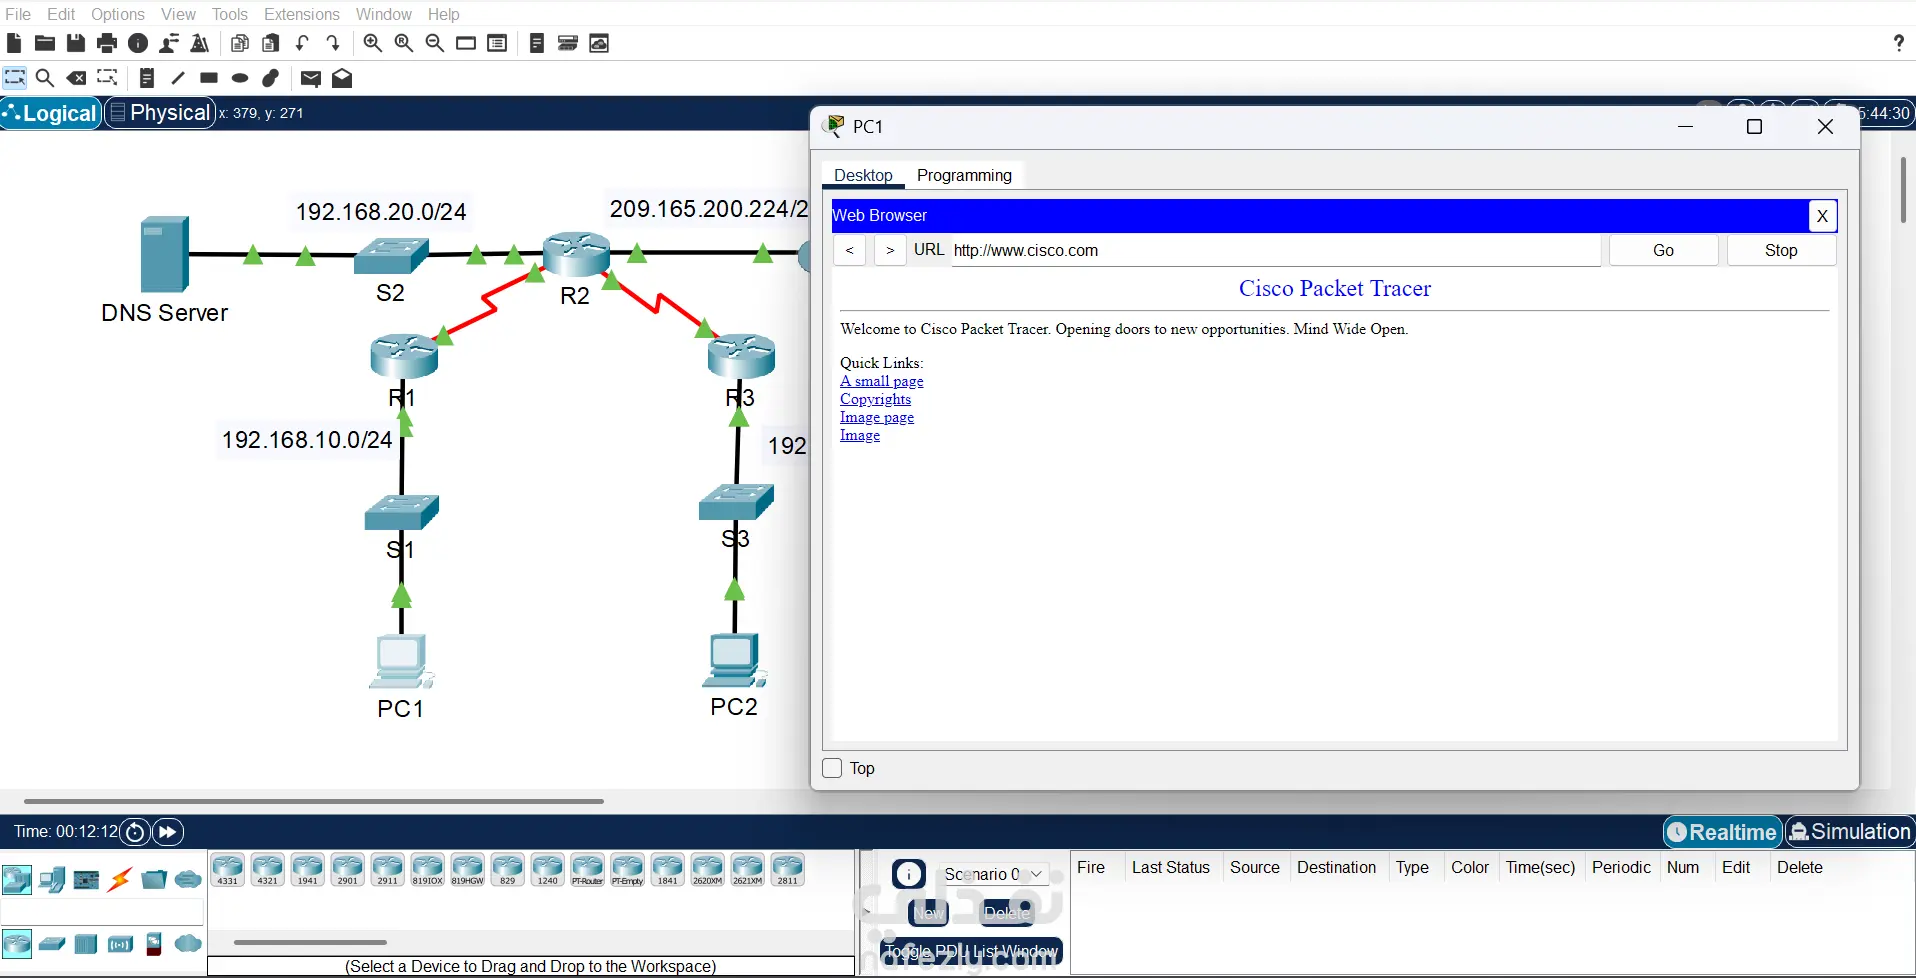The height and width of the screenshot is (978, 1916).
Task: Switch to Realtime mode
Action: coord(1723,832)
